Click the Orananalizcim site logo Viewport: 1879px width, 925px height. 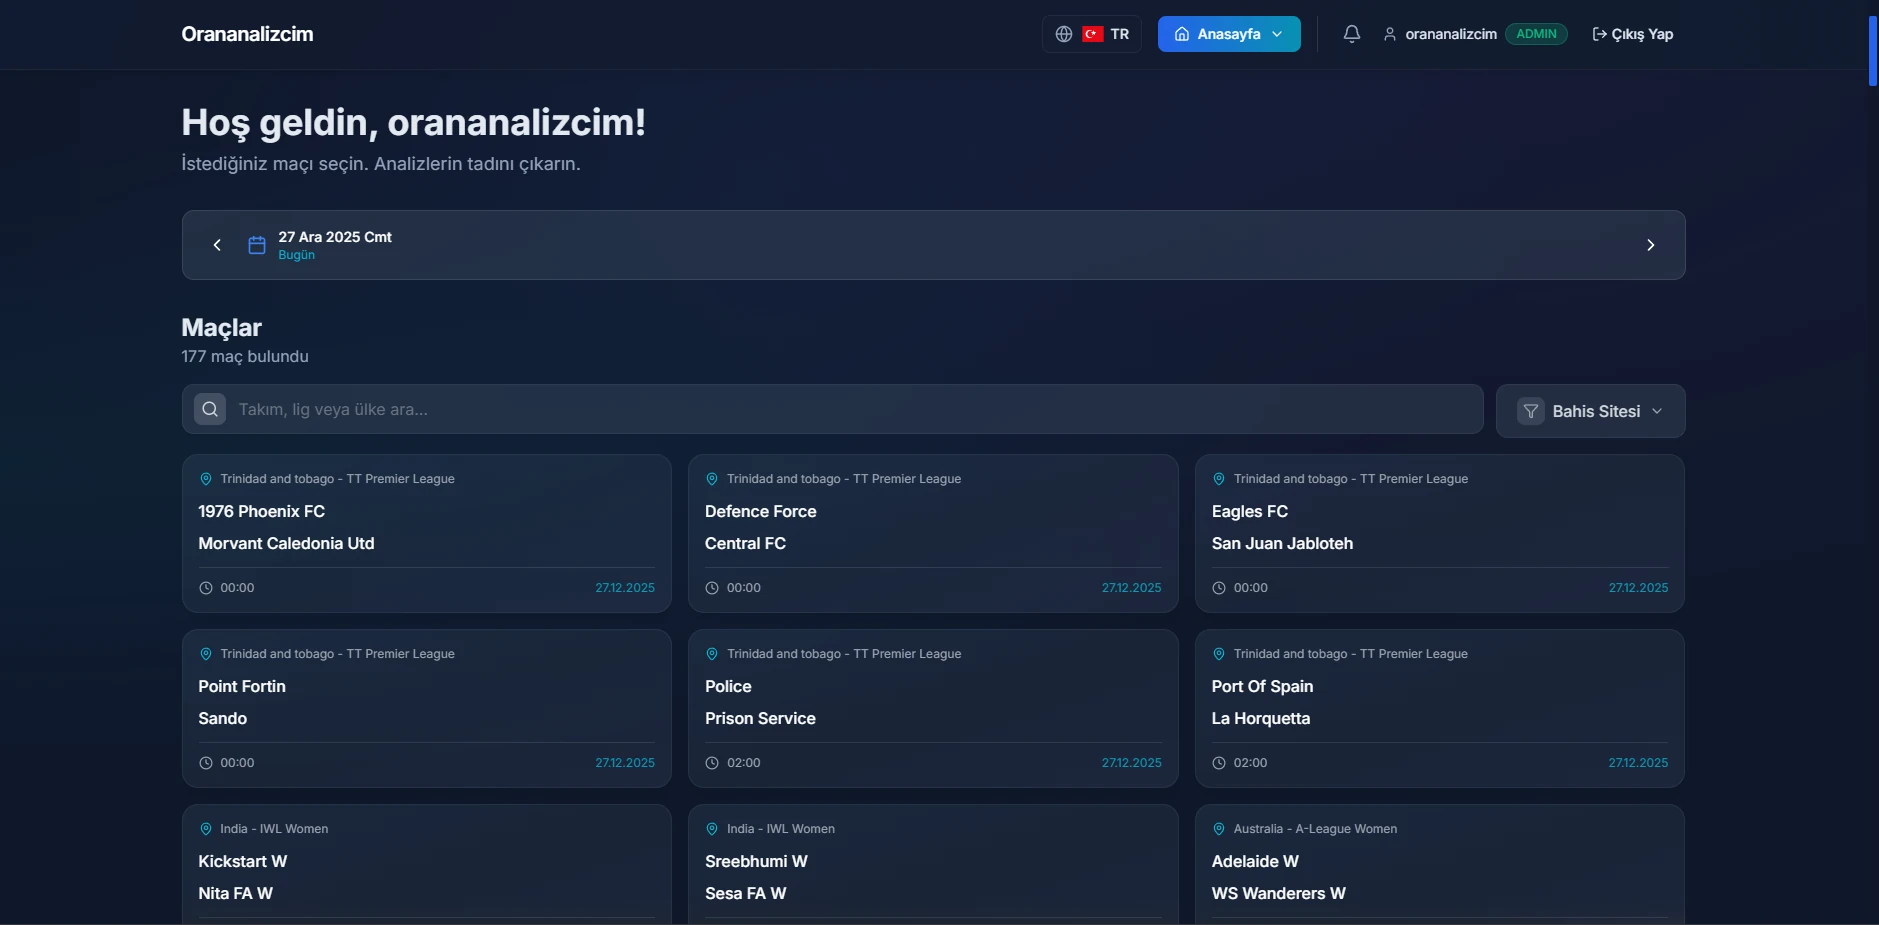(x=247, y=34)
